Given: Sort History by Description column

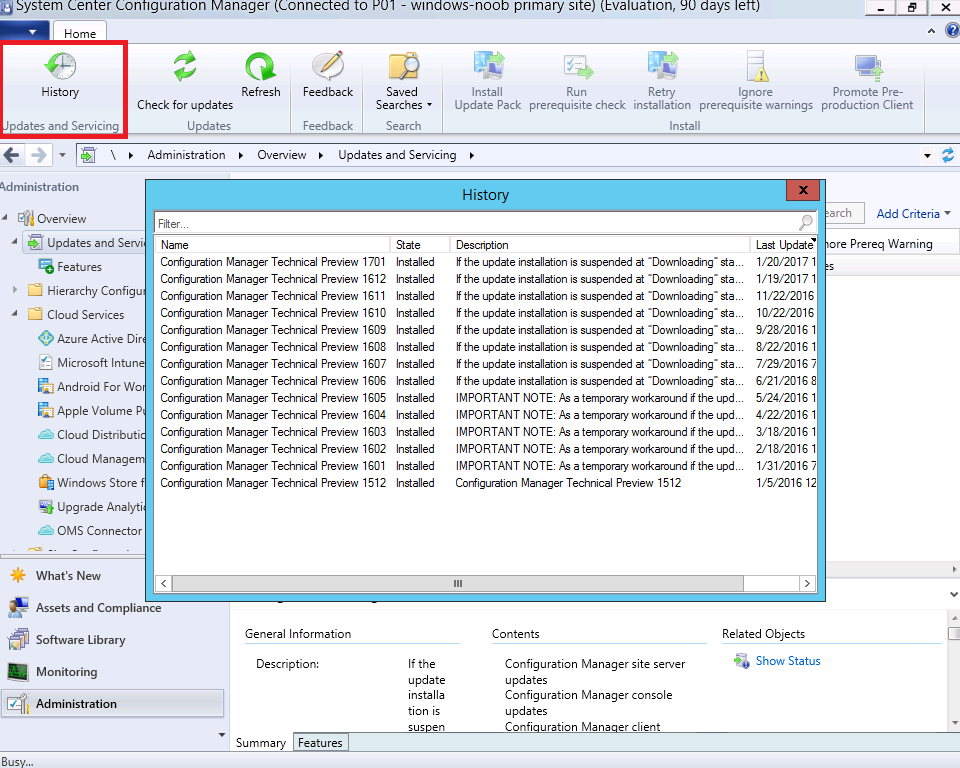Looking at the screenshot, I should (600, 244).
